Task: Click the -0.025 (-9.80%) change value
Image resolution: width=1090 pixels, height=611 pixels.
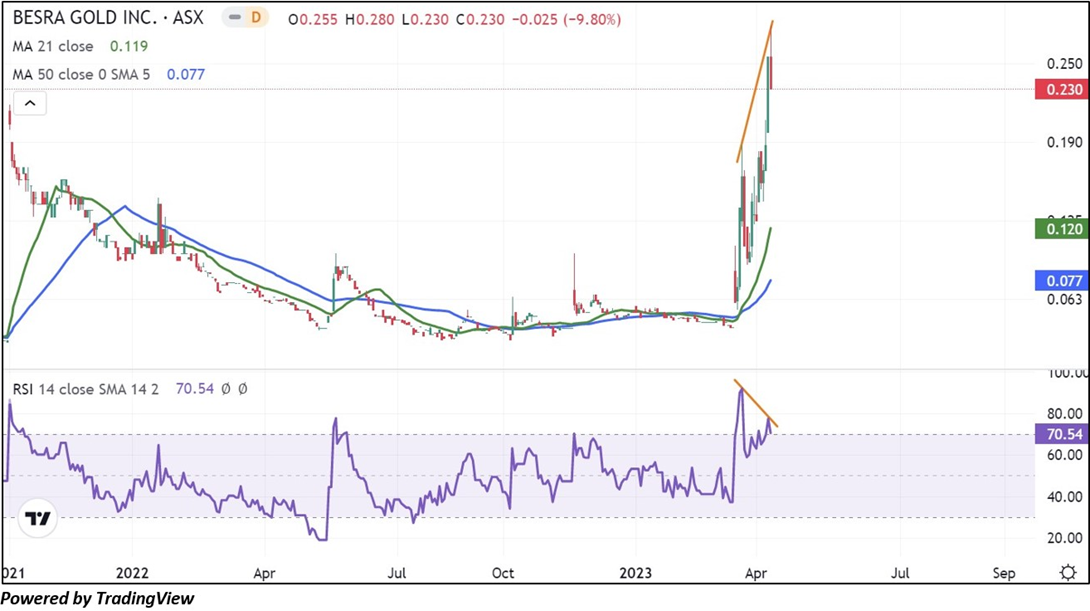Action: [567, 19]
